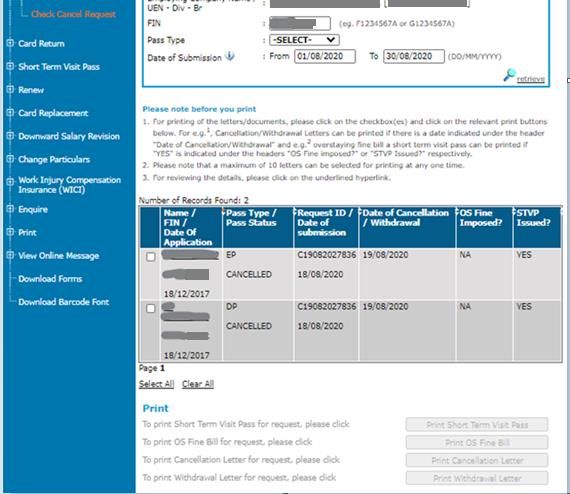Click Select All link

tap(156, 384)
